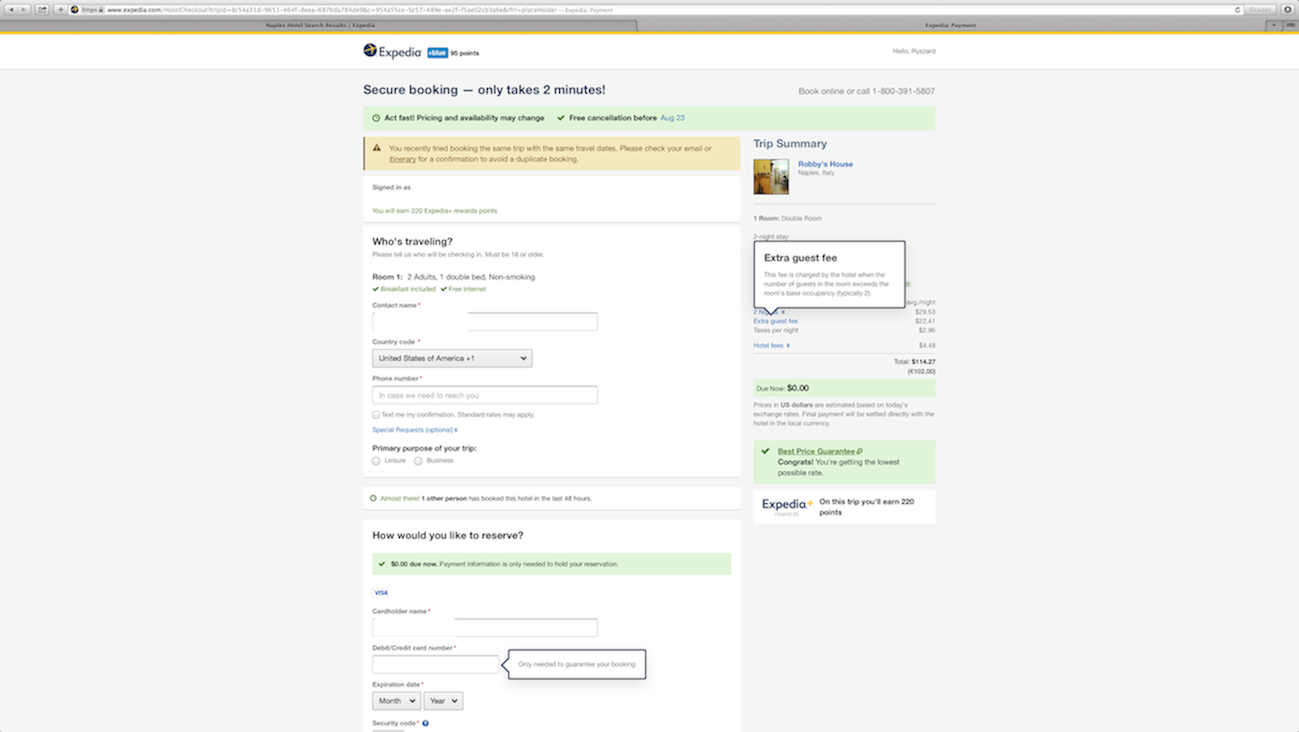The image size is (1299, 732).
Task: Reload the page with the refresh icon
Action: tap(1237, 10)
